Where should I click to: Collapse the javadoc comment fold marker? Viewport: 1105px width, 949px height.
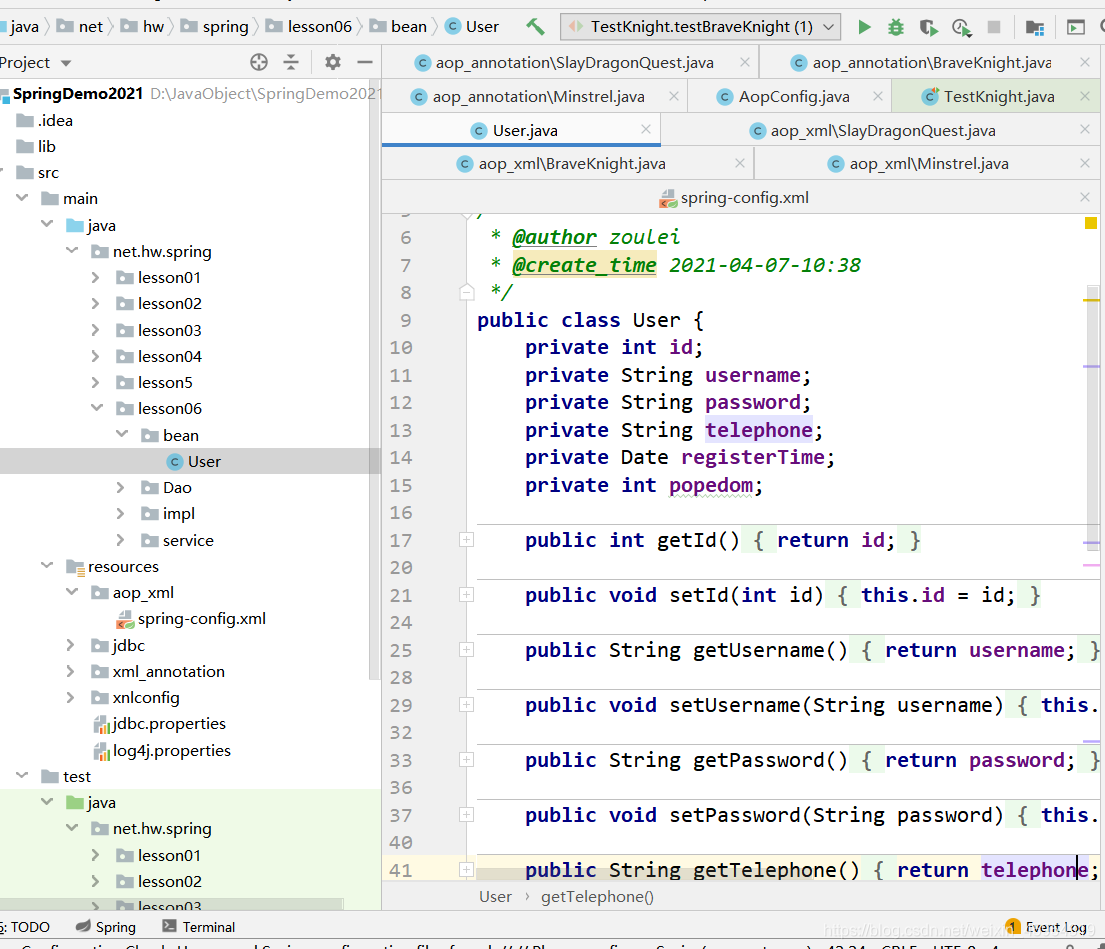[x=467, y=292]
